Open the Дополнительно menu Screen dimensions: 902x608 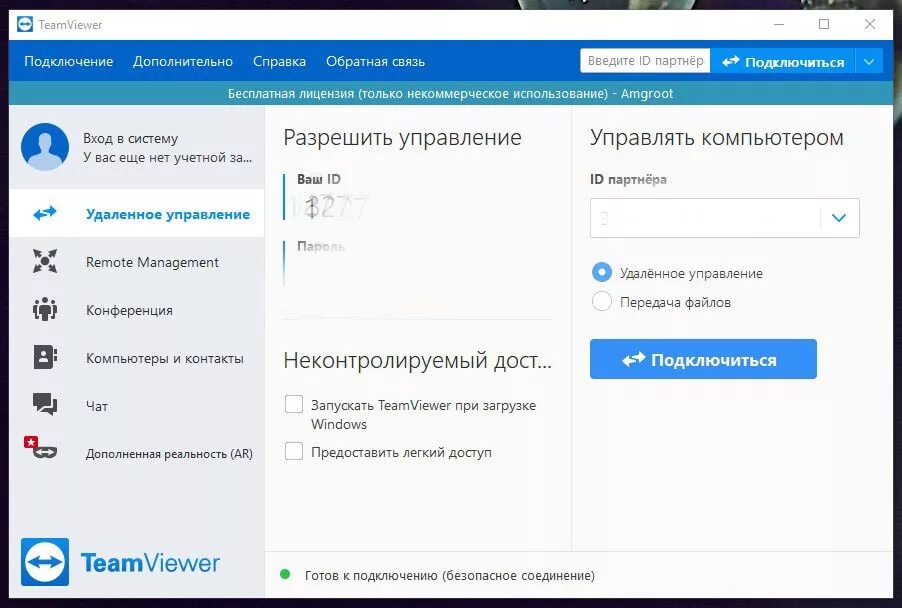click(183, 62)
